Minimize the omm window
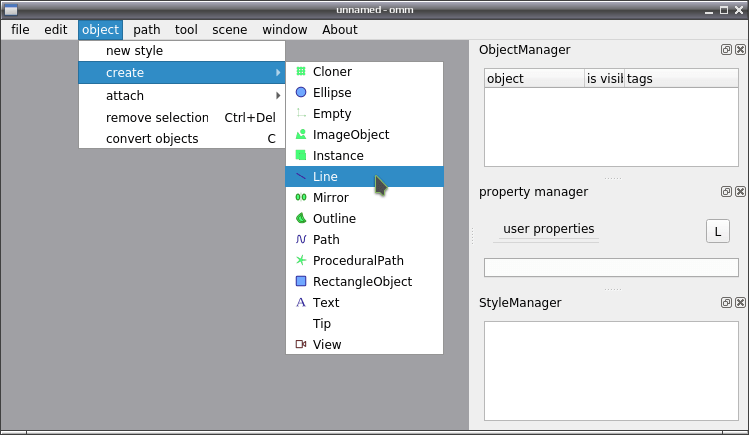The image size is (749, 435). click(709, 11)
